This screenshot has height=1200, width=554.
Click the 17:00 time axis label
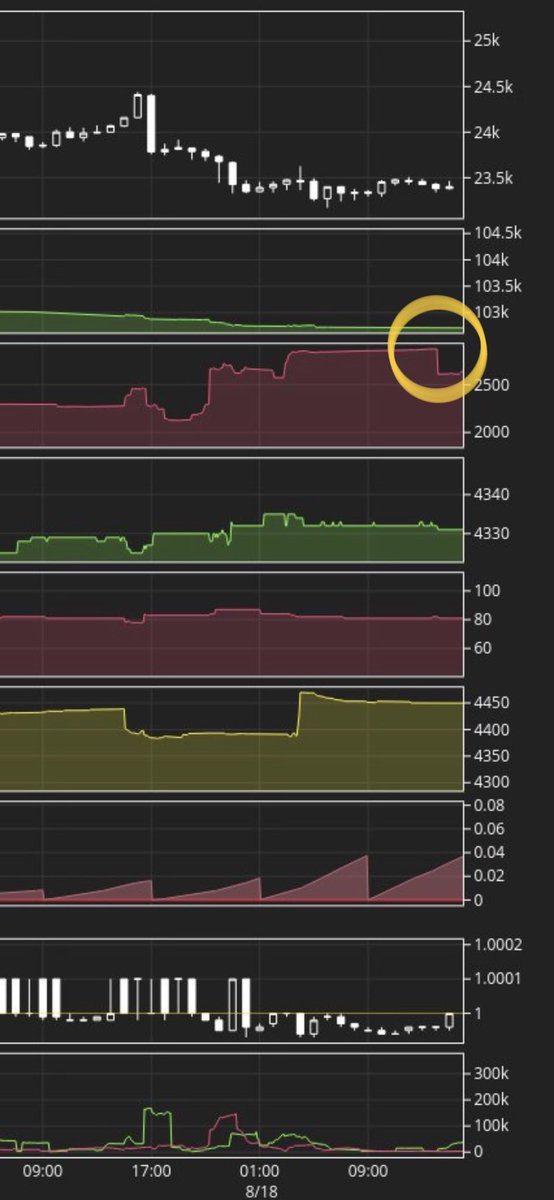coord(151,1171)
